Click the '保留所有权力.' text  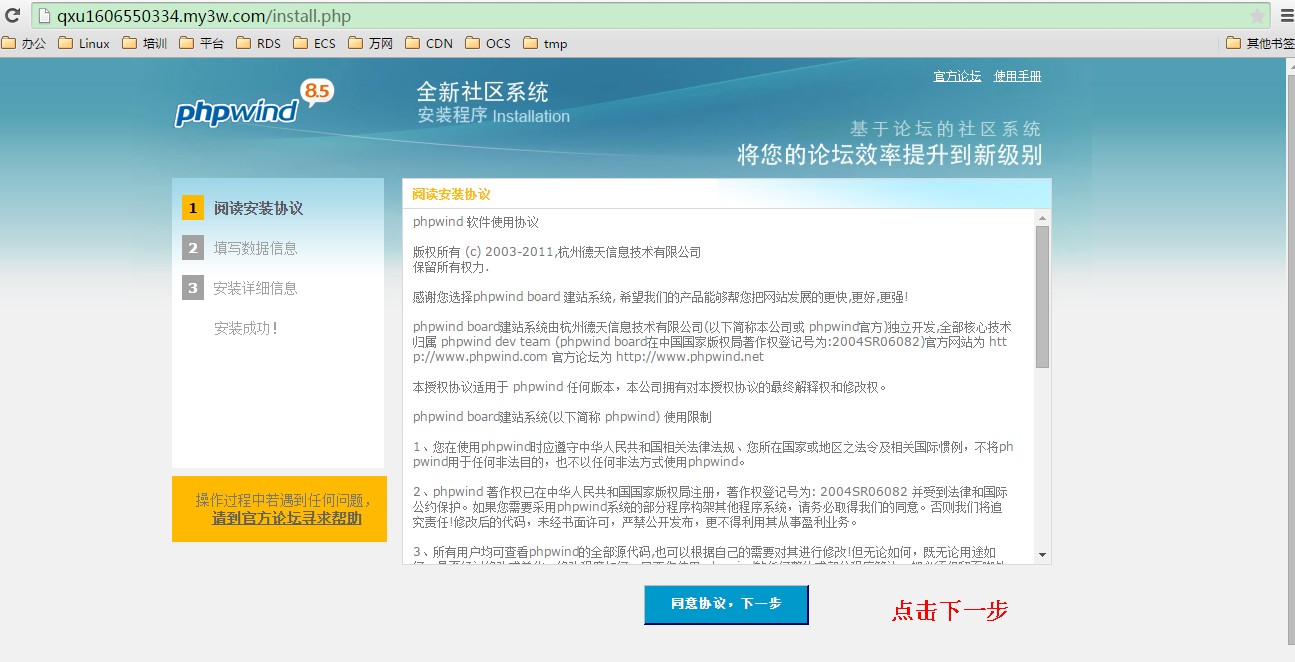(451, 267)
